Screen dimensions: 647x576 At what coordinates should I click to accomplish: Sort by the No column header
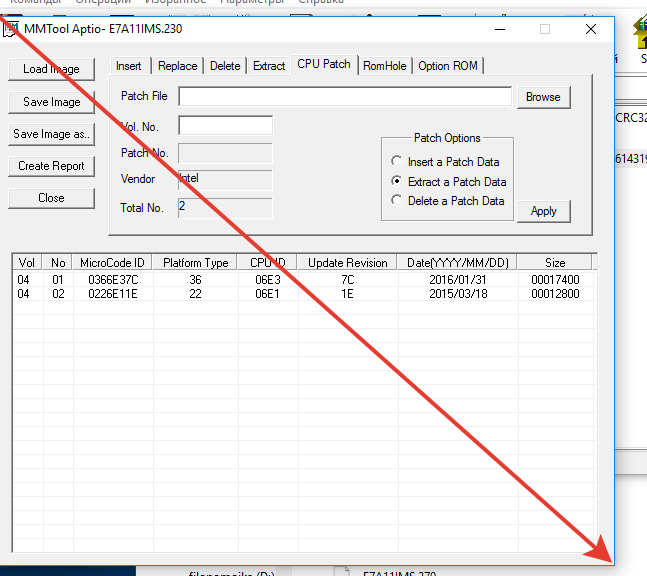[58, 262]
